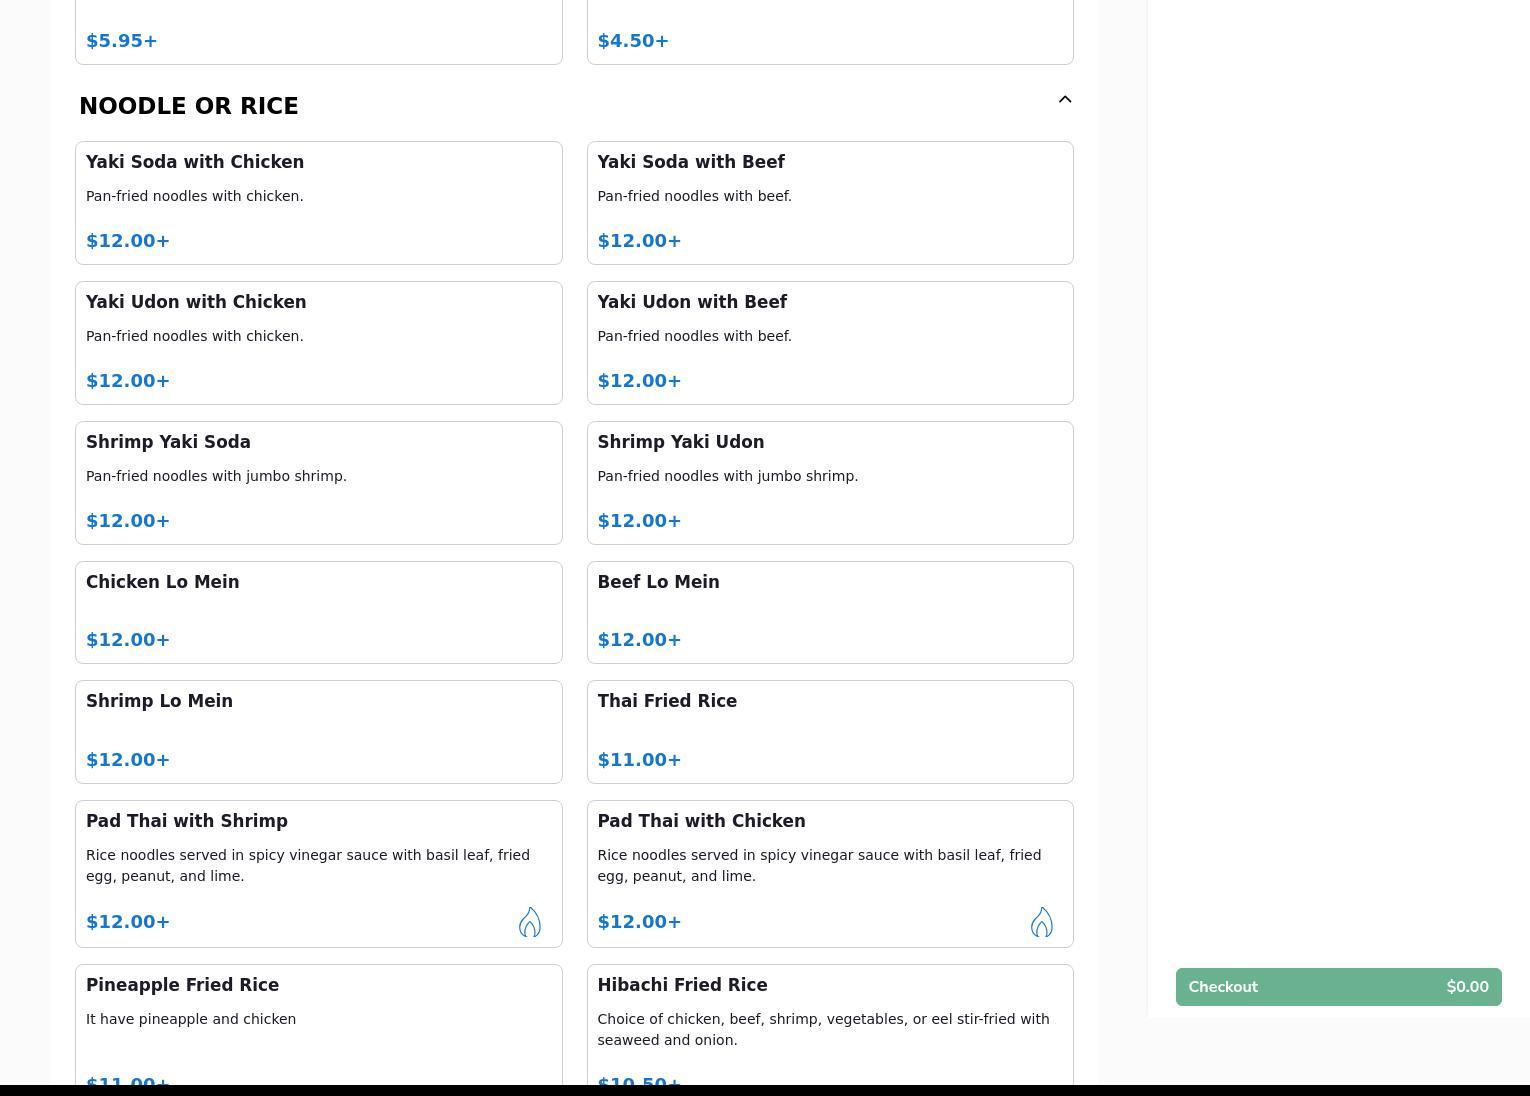Click Pad Thai with Chicken $12.00+ price
1530x1096 pixels.
(639, 922)
